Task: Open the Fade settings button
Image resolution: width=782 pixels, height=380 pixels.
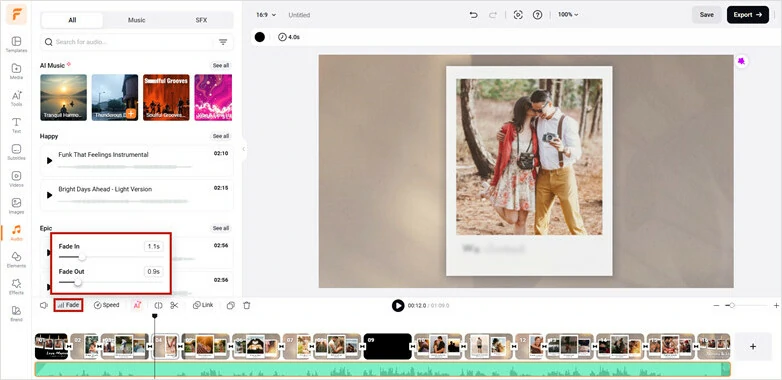Action: [x=68, y=305]
